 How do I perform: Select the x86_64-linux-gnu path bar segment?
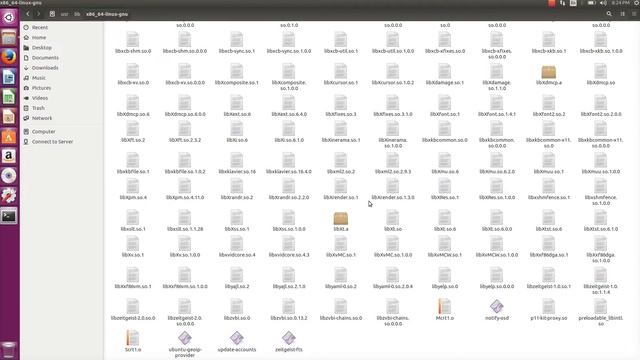pyautogui.click(x=107, y=14)
